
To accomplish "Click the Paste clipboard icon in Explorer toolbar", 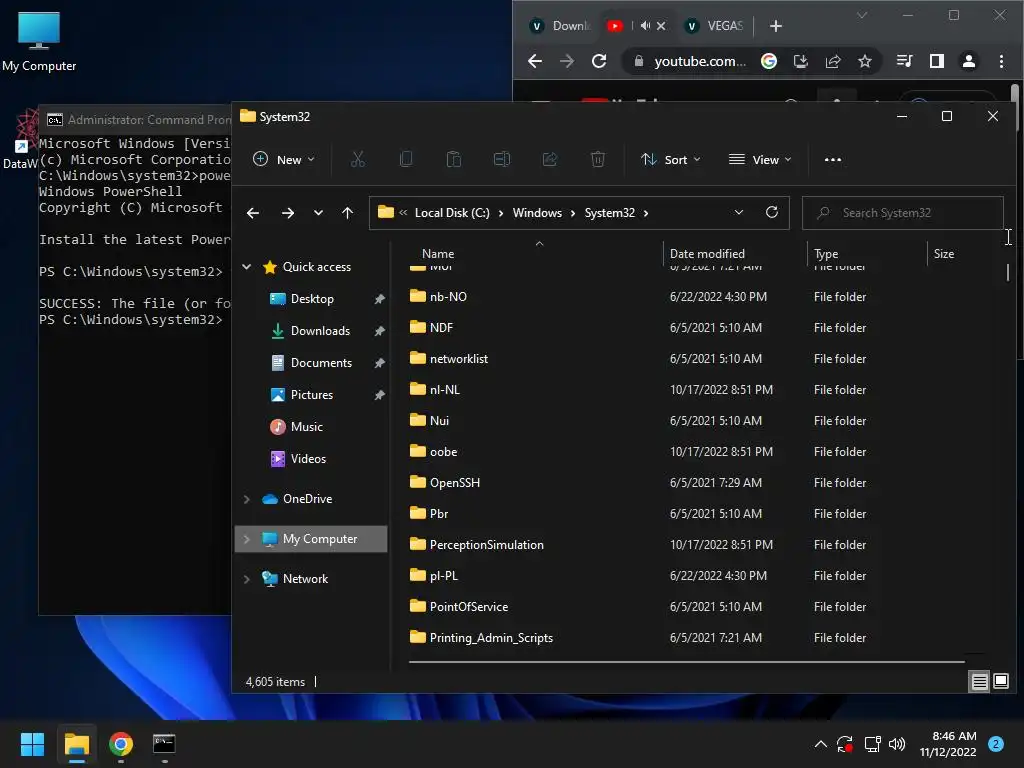I will [x=453, y=159].
